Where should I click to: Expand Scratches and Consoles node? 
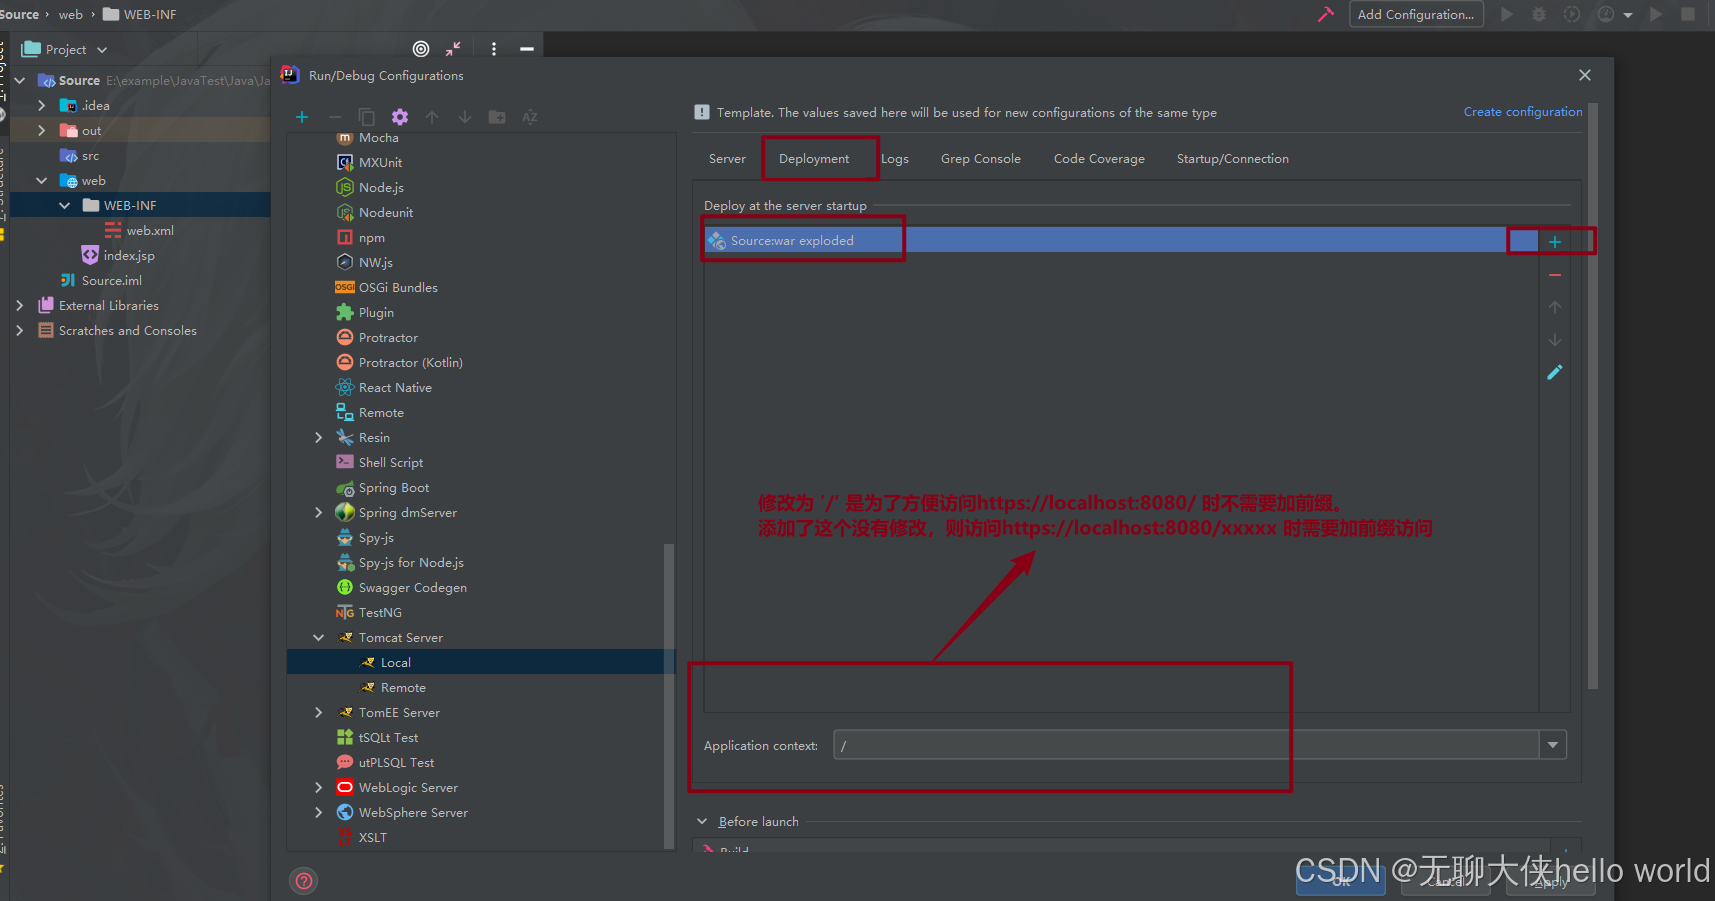point(19,331)
